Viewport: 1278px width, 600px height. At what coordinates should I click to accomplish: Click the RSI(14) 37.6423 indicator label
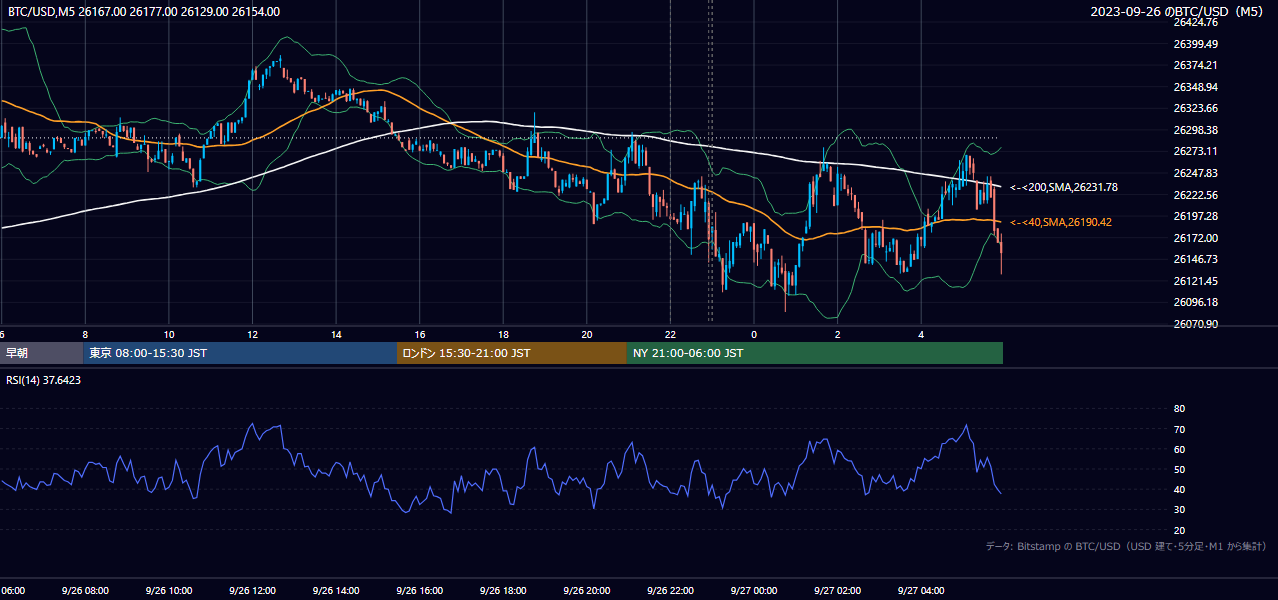44,380
